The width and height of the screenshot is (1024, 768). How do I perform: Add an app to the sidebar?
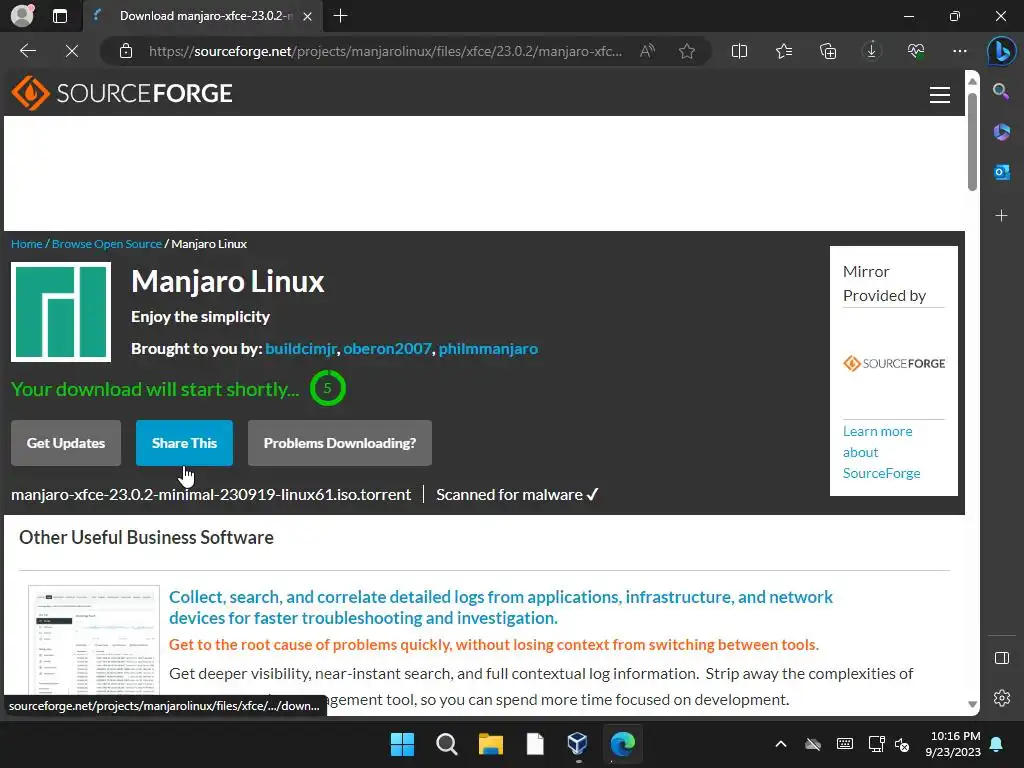pos(1001,216)
